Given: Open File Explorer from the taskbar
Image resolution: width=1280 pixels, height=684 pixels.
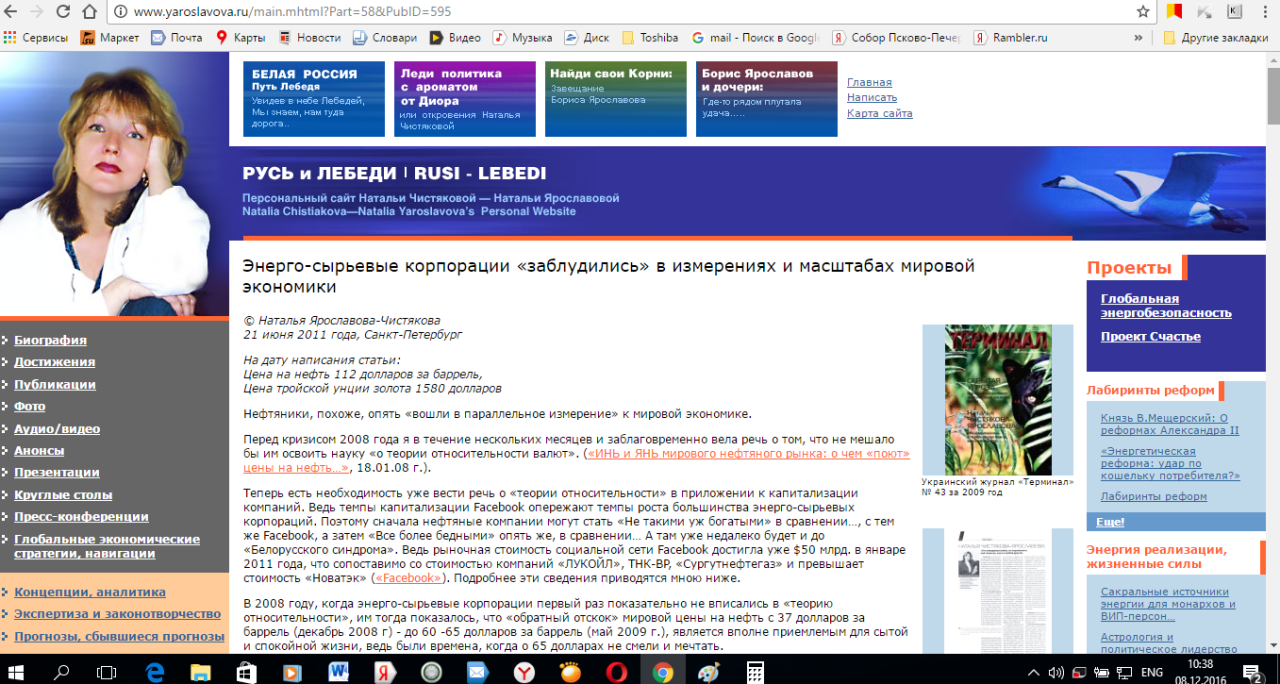Looking at the screenshot, I should [201, 671].
